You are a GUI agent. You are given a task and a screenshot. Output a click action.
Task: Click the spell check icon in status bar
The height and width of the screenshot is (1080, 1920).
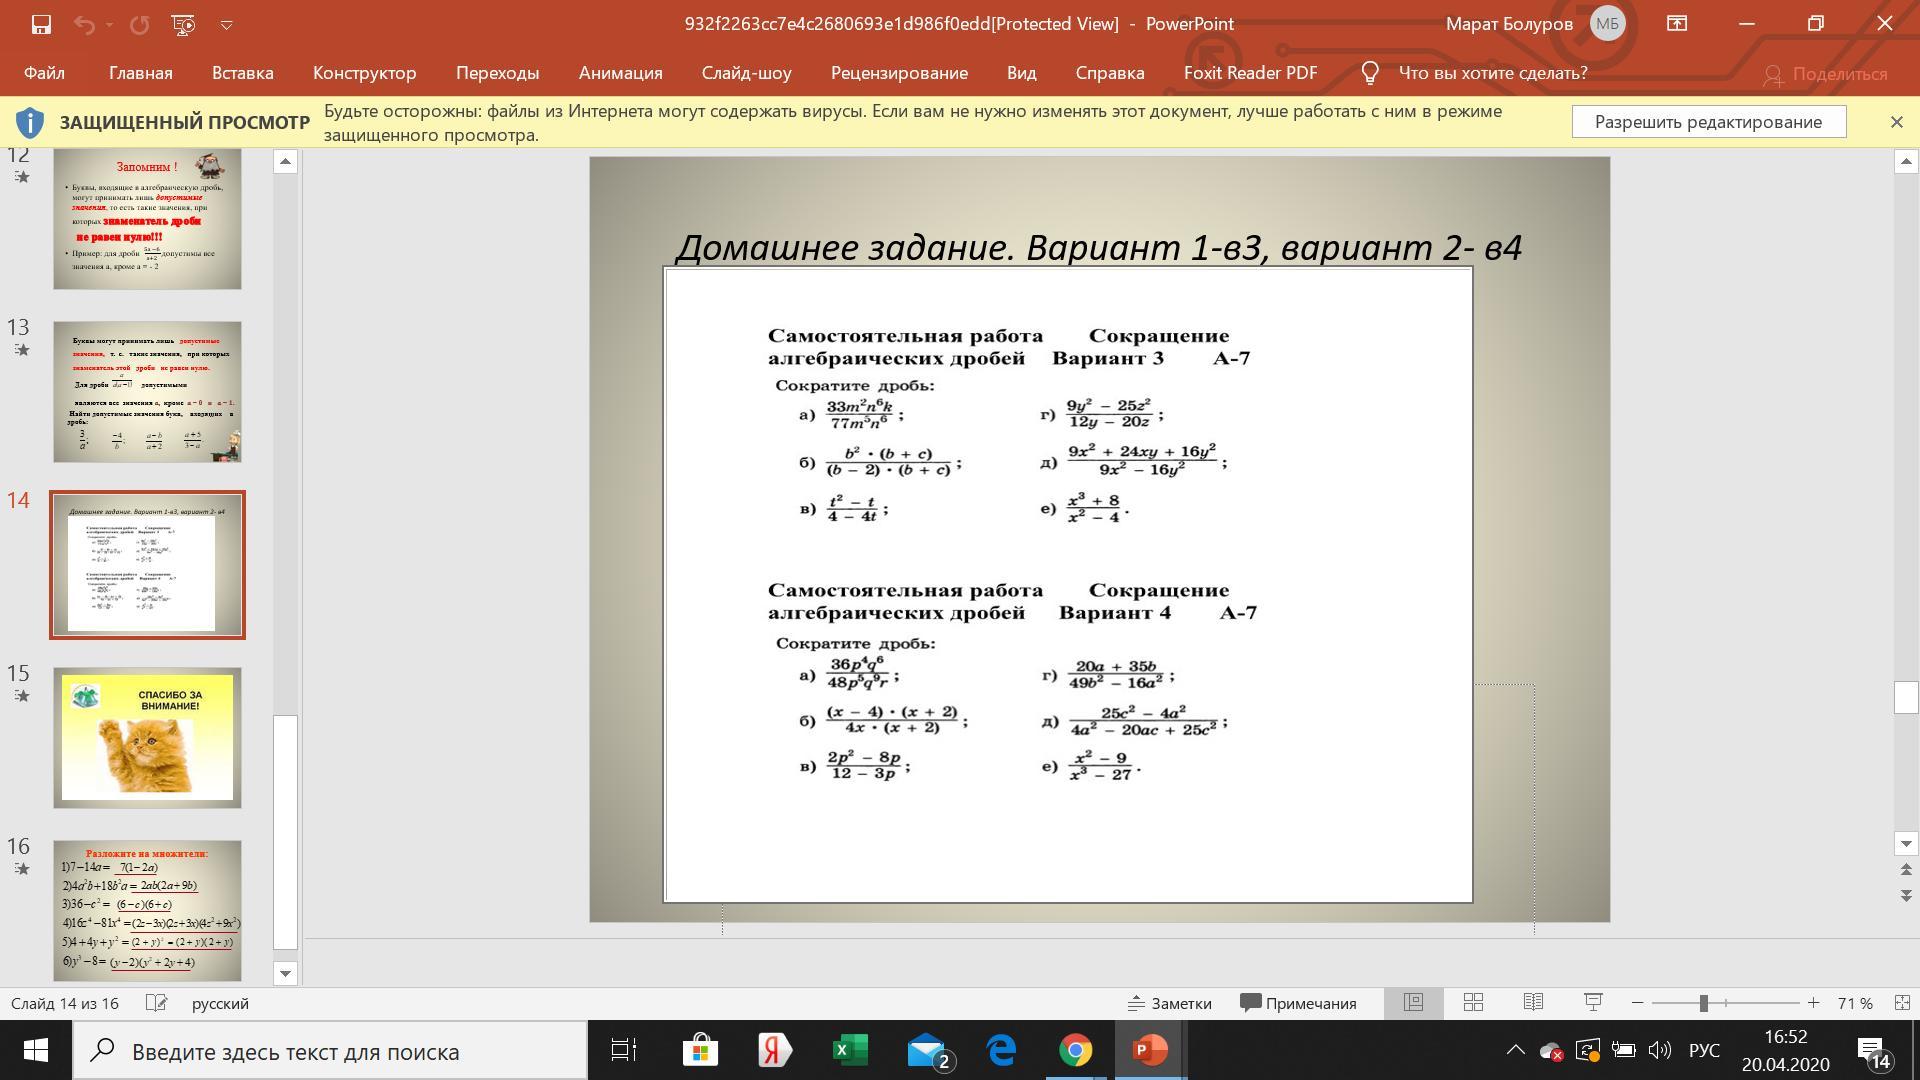tap(156, 1003)
